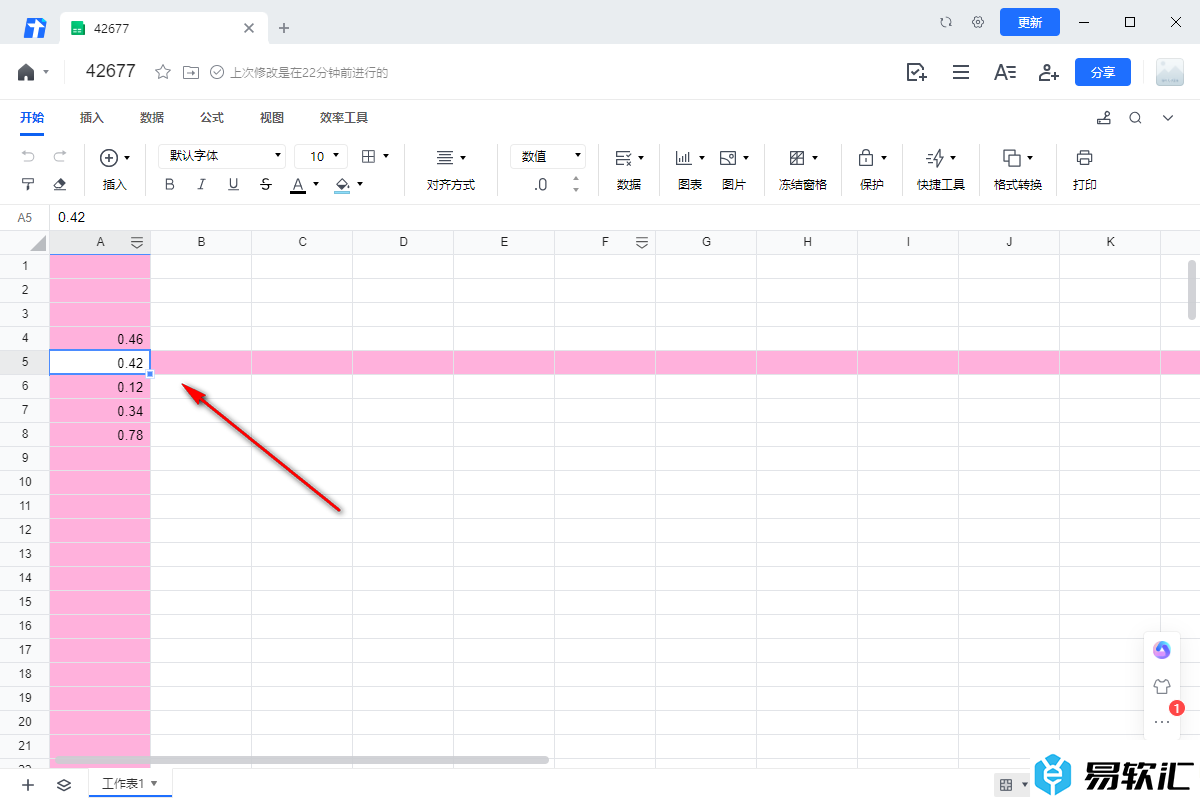Open the Insert (插入) plus icon
The image size is (1200, 800).
click(x=109, y=157)
